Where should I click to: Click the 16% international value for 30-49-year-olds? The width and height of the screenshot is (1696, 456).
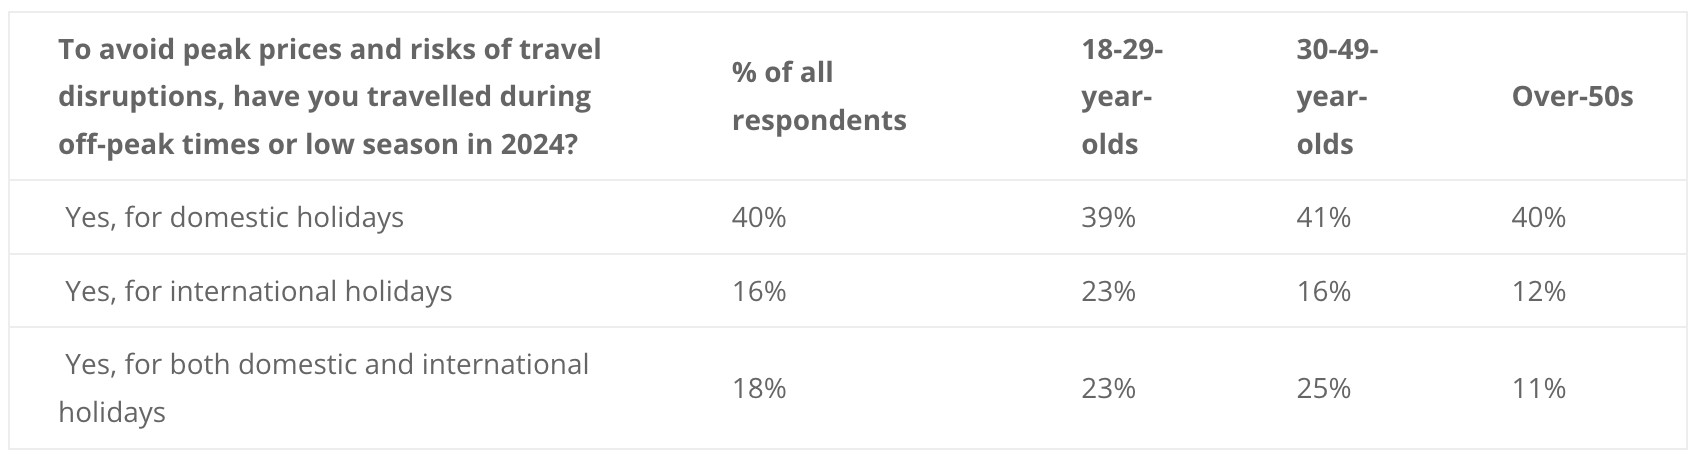(1323, 291)
